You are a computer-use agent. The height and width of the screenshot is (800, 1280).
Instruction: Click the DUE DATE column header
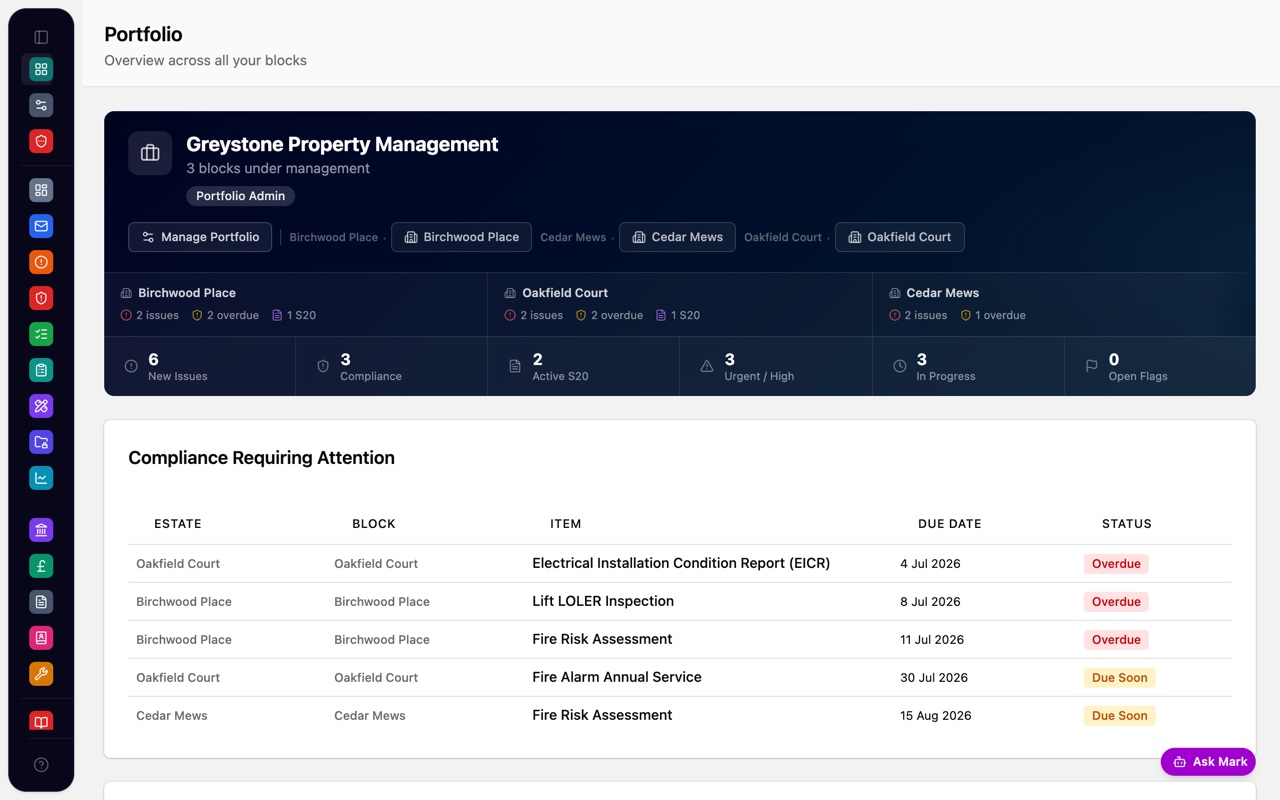click(950, 524)
